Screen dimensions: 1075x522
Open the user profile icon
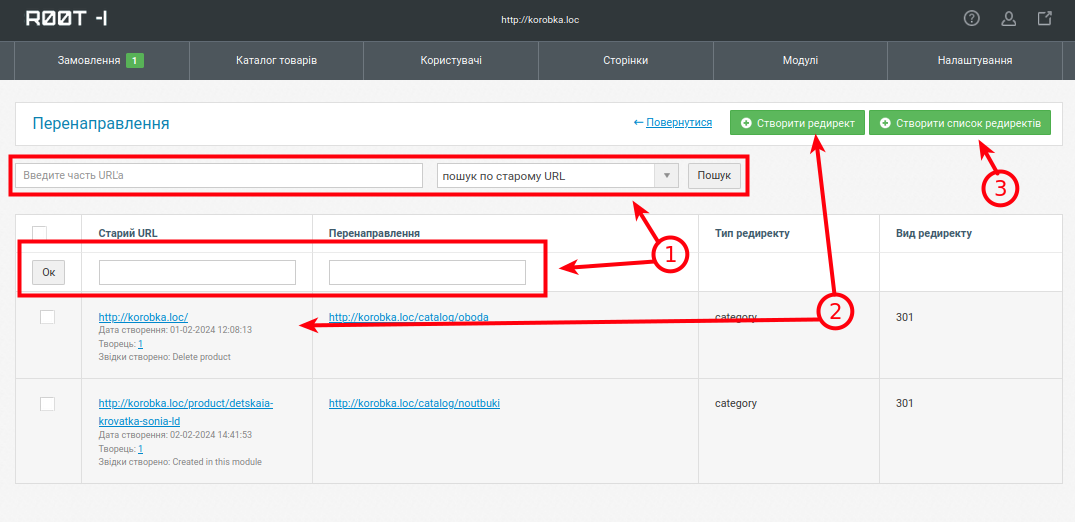[x=1008, y=19]
